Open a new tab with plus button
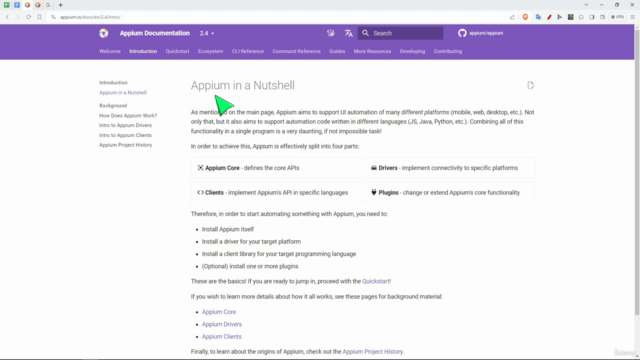Viewport: 640px width, 360px height. 60,5
